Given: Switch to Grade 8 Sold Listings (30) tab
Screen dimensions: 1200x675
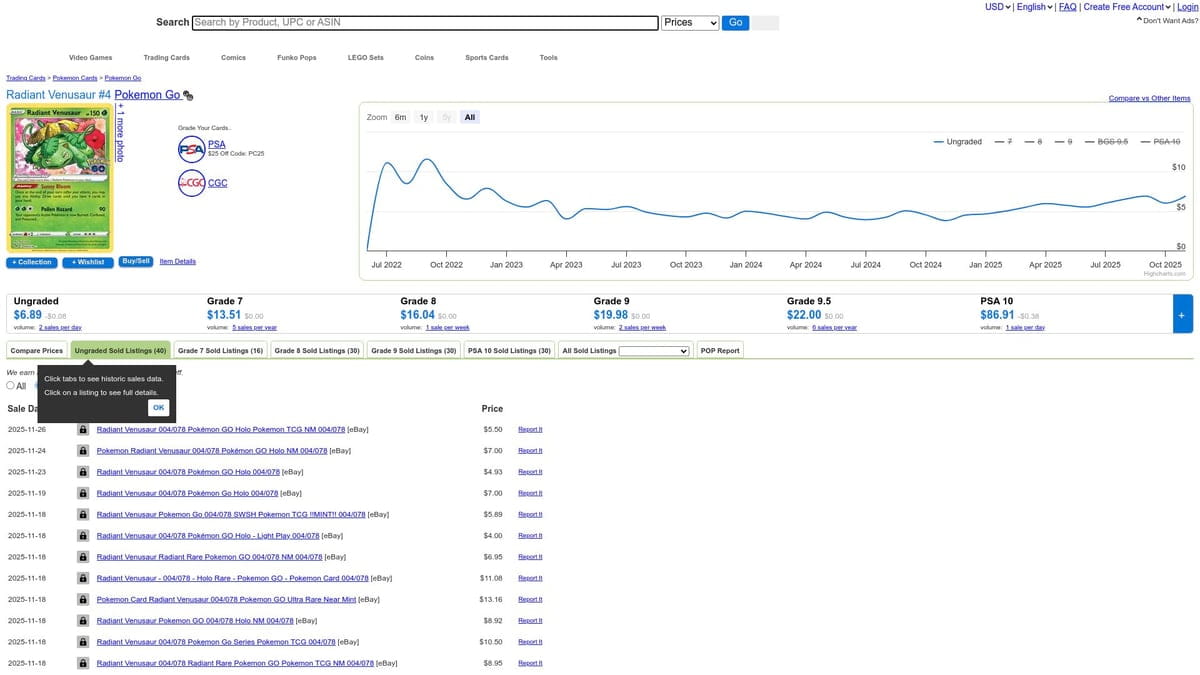Looking at the screenshot, I should [x=317, y=351].
